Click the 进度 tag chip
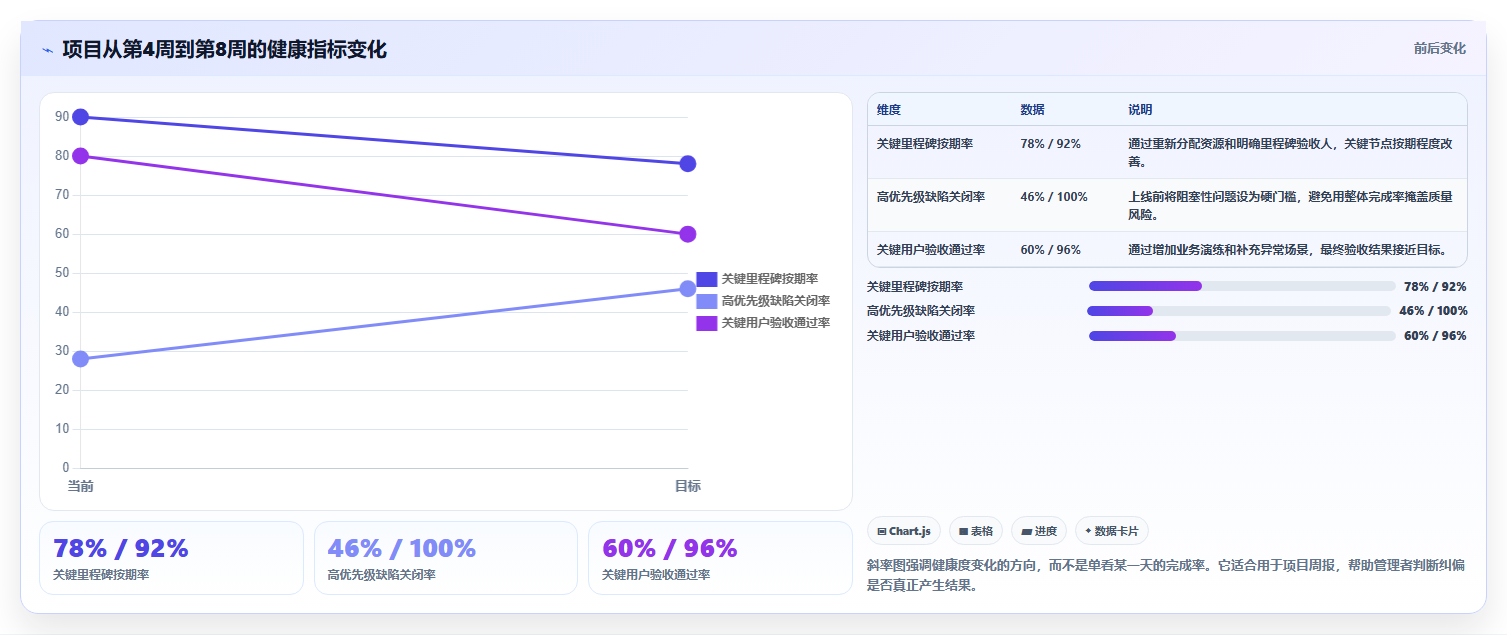1507x635 pixels. pyautogui.click(x=1039, y=531)
